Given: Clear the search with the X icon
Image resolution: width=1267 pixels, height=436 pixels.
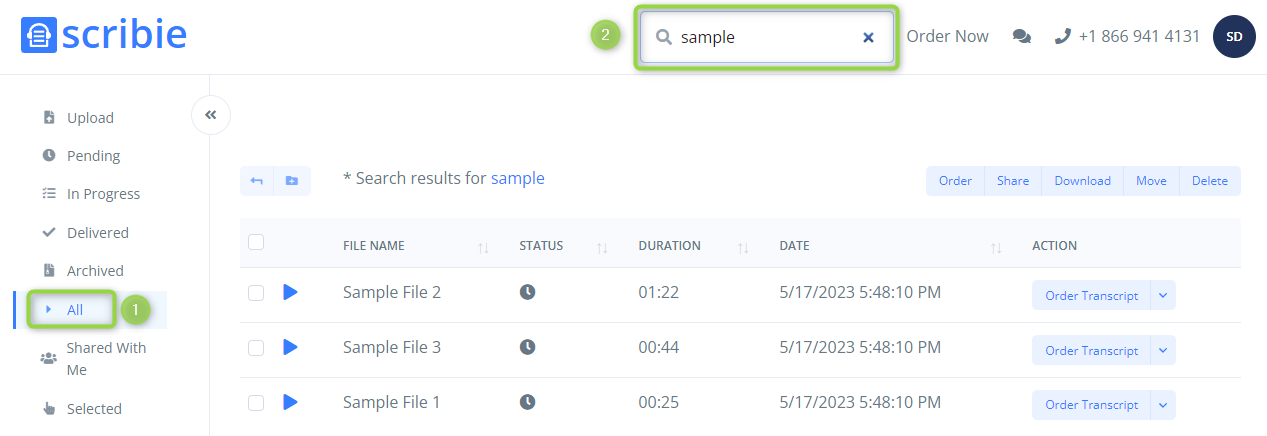Looking at the screenshot, I should 868,37.
